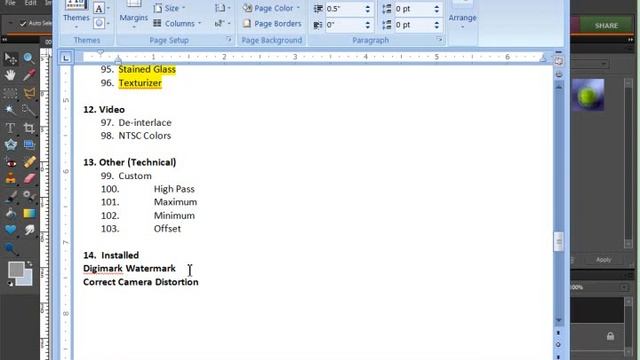640x360 pixels.
Task: Click the highlighted text Stained Glass
Action: 147,69
